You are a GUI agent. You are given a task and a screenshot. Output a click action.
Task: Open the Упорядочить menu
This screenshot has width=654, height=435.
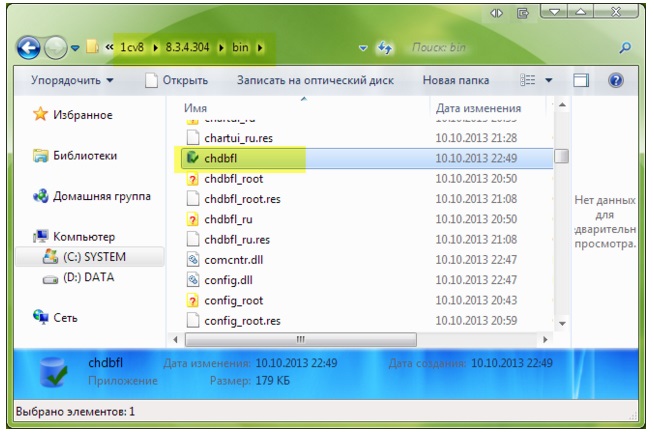coord(72,80)
